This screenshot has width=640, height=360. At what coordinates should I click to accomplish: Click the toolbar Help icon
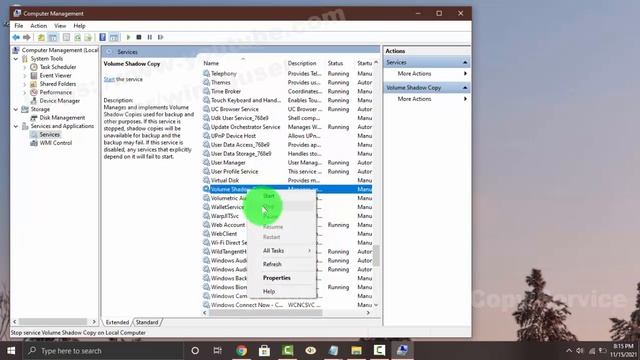click(x=102, y=37)
